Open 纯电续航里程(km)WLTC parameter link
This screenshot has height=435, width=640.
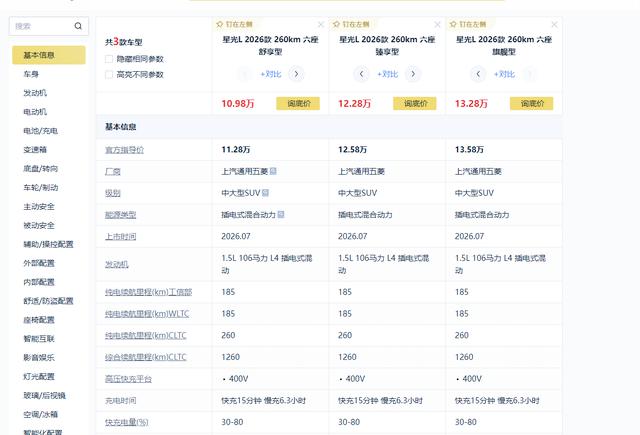(x=147, y=313)
